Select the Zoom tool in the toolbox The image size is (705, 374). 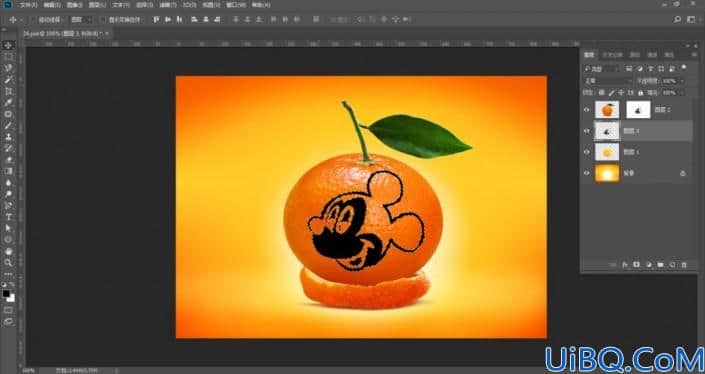click(x=9, y=263)
